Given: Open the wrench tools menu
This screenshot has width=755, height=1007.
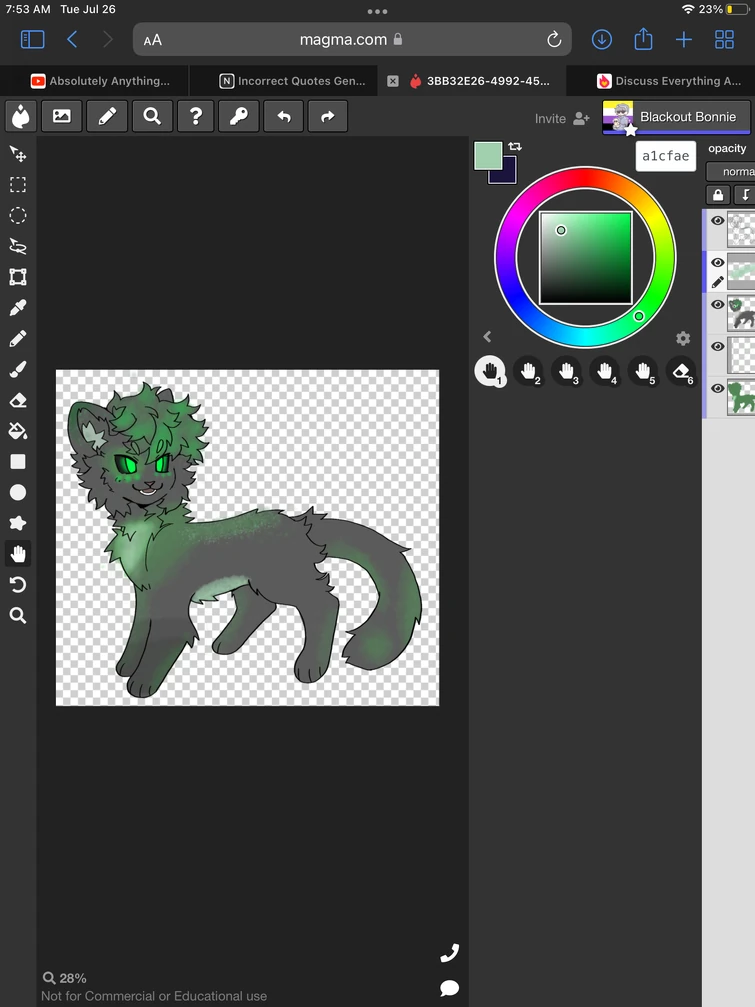Looking at the screenshot, I should [x=239, y=116].
